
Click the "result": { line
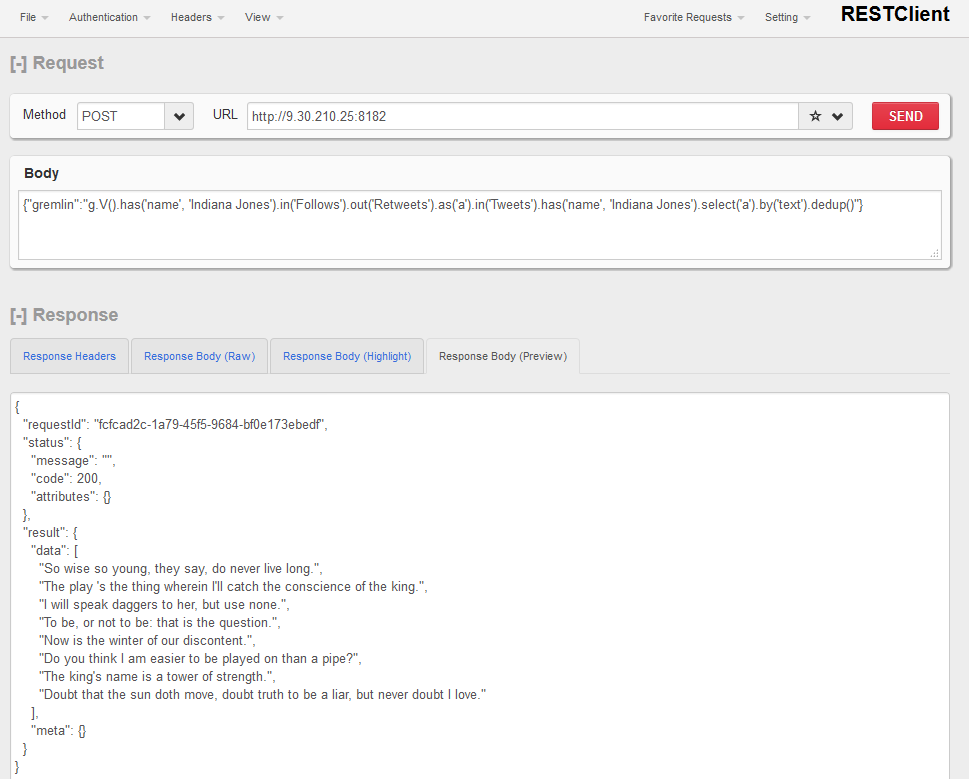(x=50, y=533)
